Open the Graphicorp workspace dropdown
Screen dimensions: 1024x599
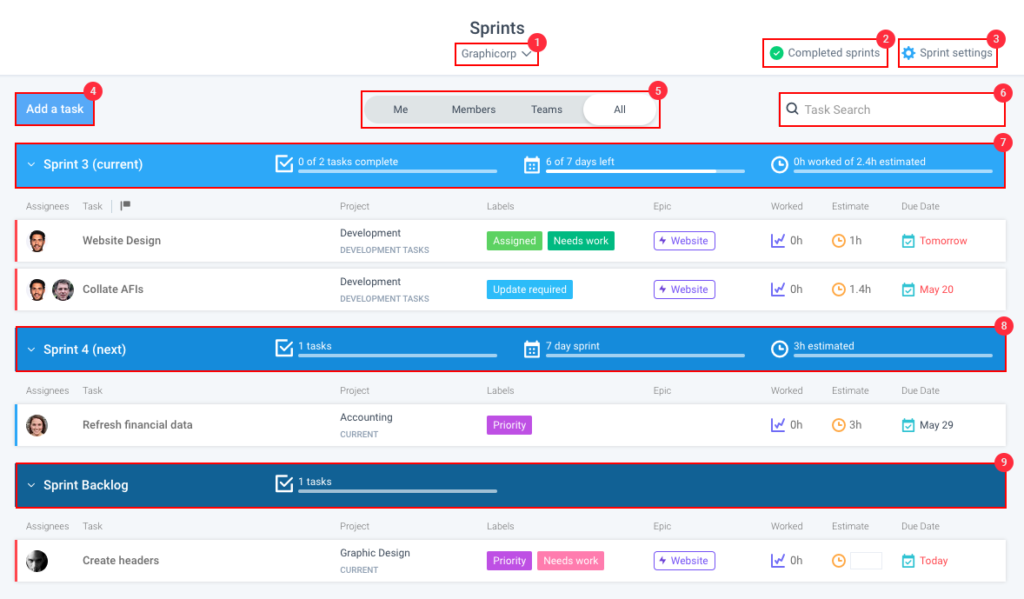pyautogui.click(x=496, y=54)
